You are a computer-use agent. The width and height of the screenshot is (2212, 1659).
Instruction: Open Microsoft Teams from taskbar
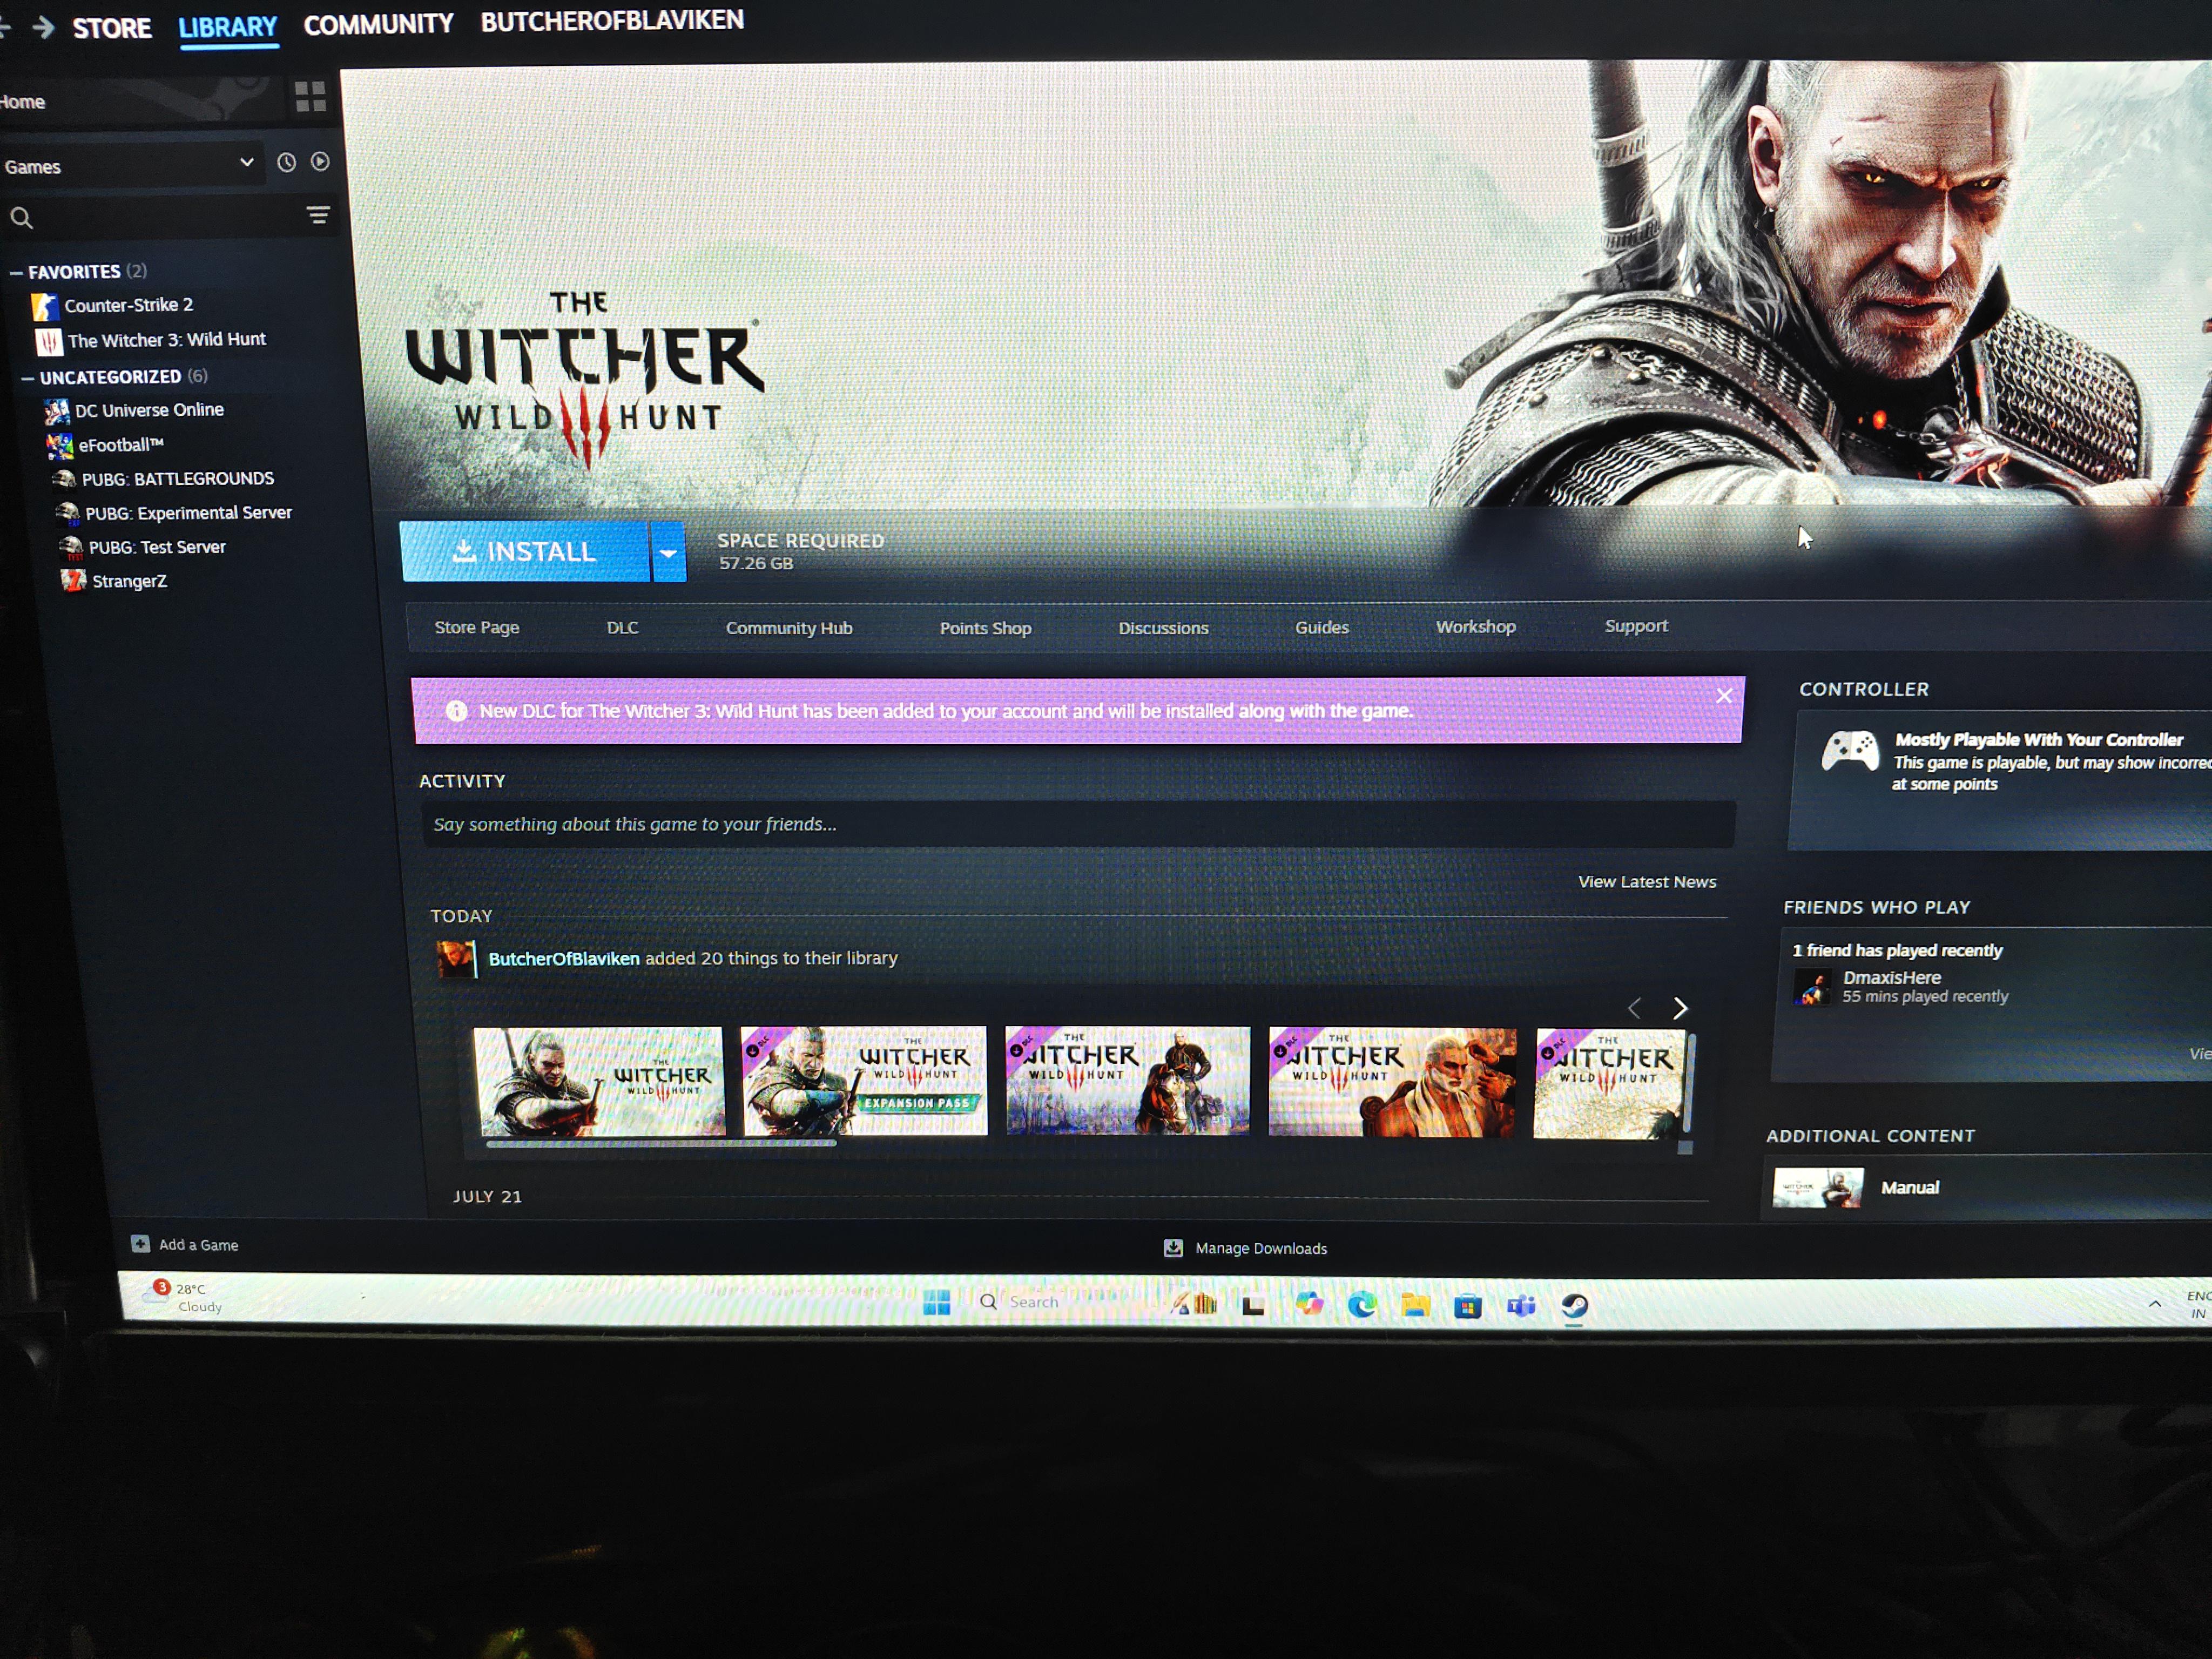click(x=1521, y=1305)
